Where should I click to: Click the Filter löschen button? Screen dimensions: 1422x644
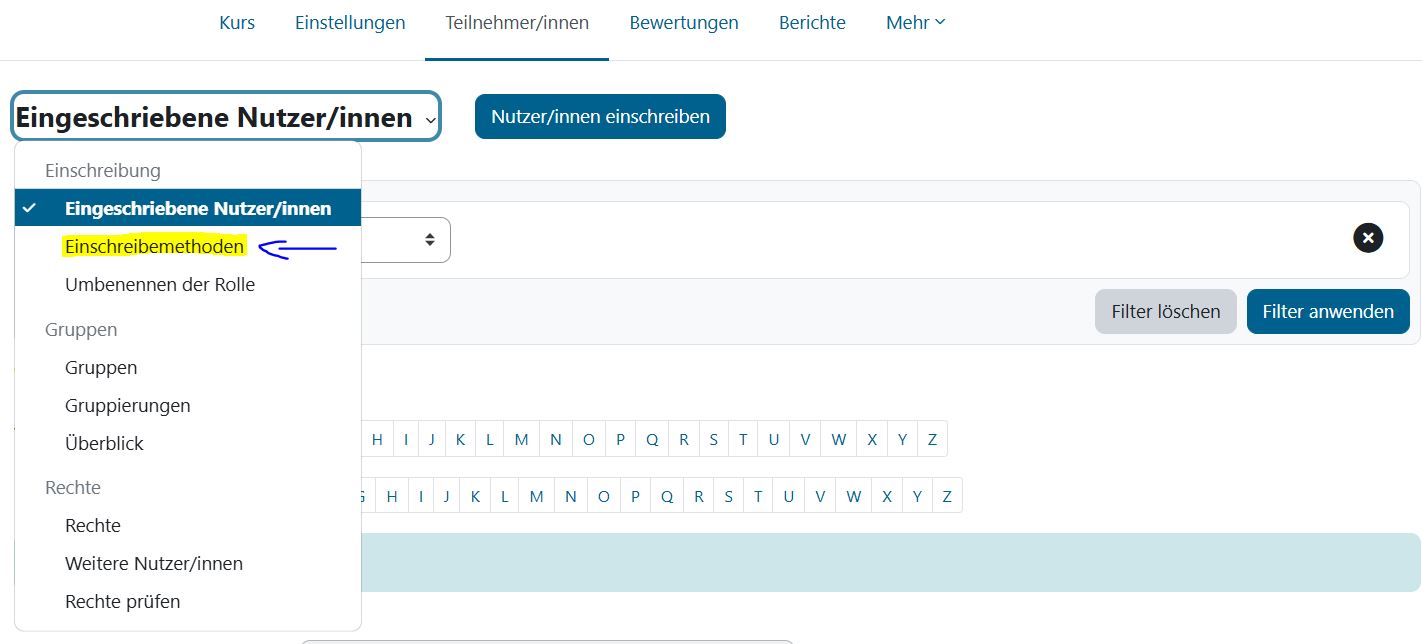point(1165,312)
